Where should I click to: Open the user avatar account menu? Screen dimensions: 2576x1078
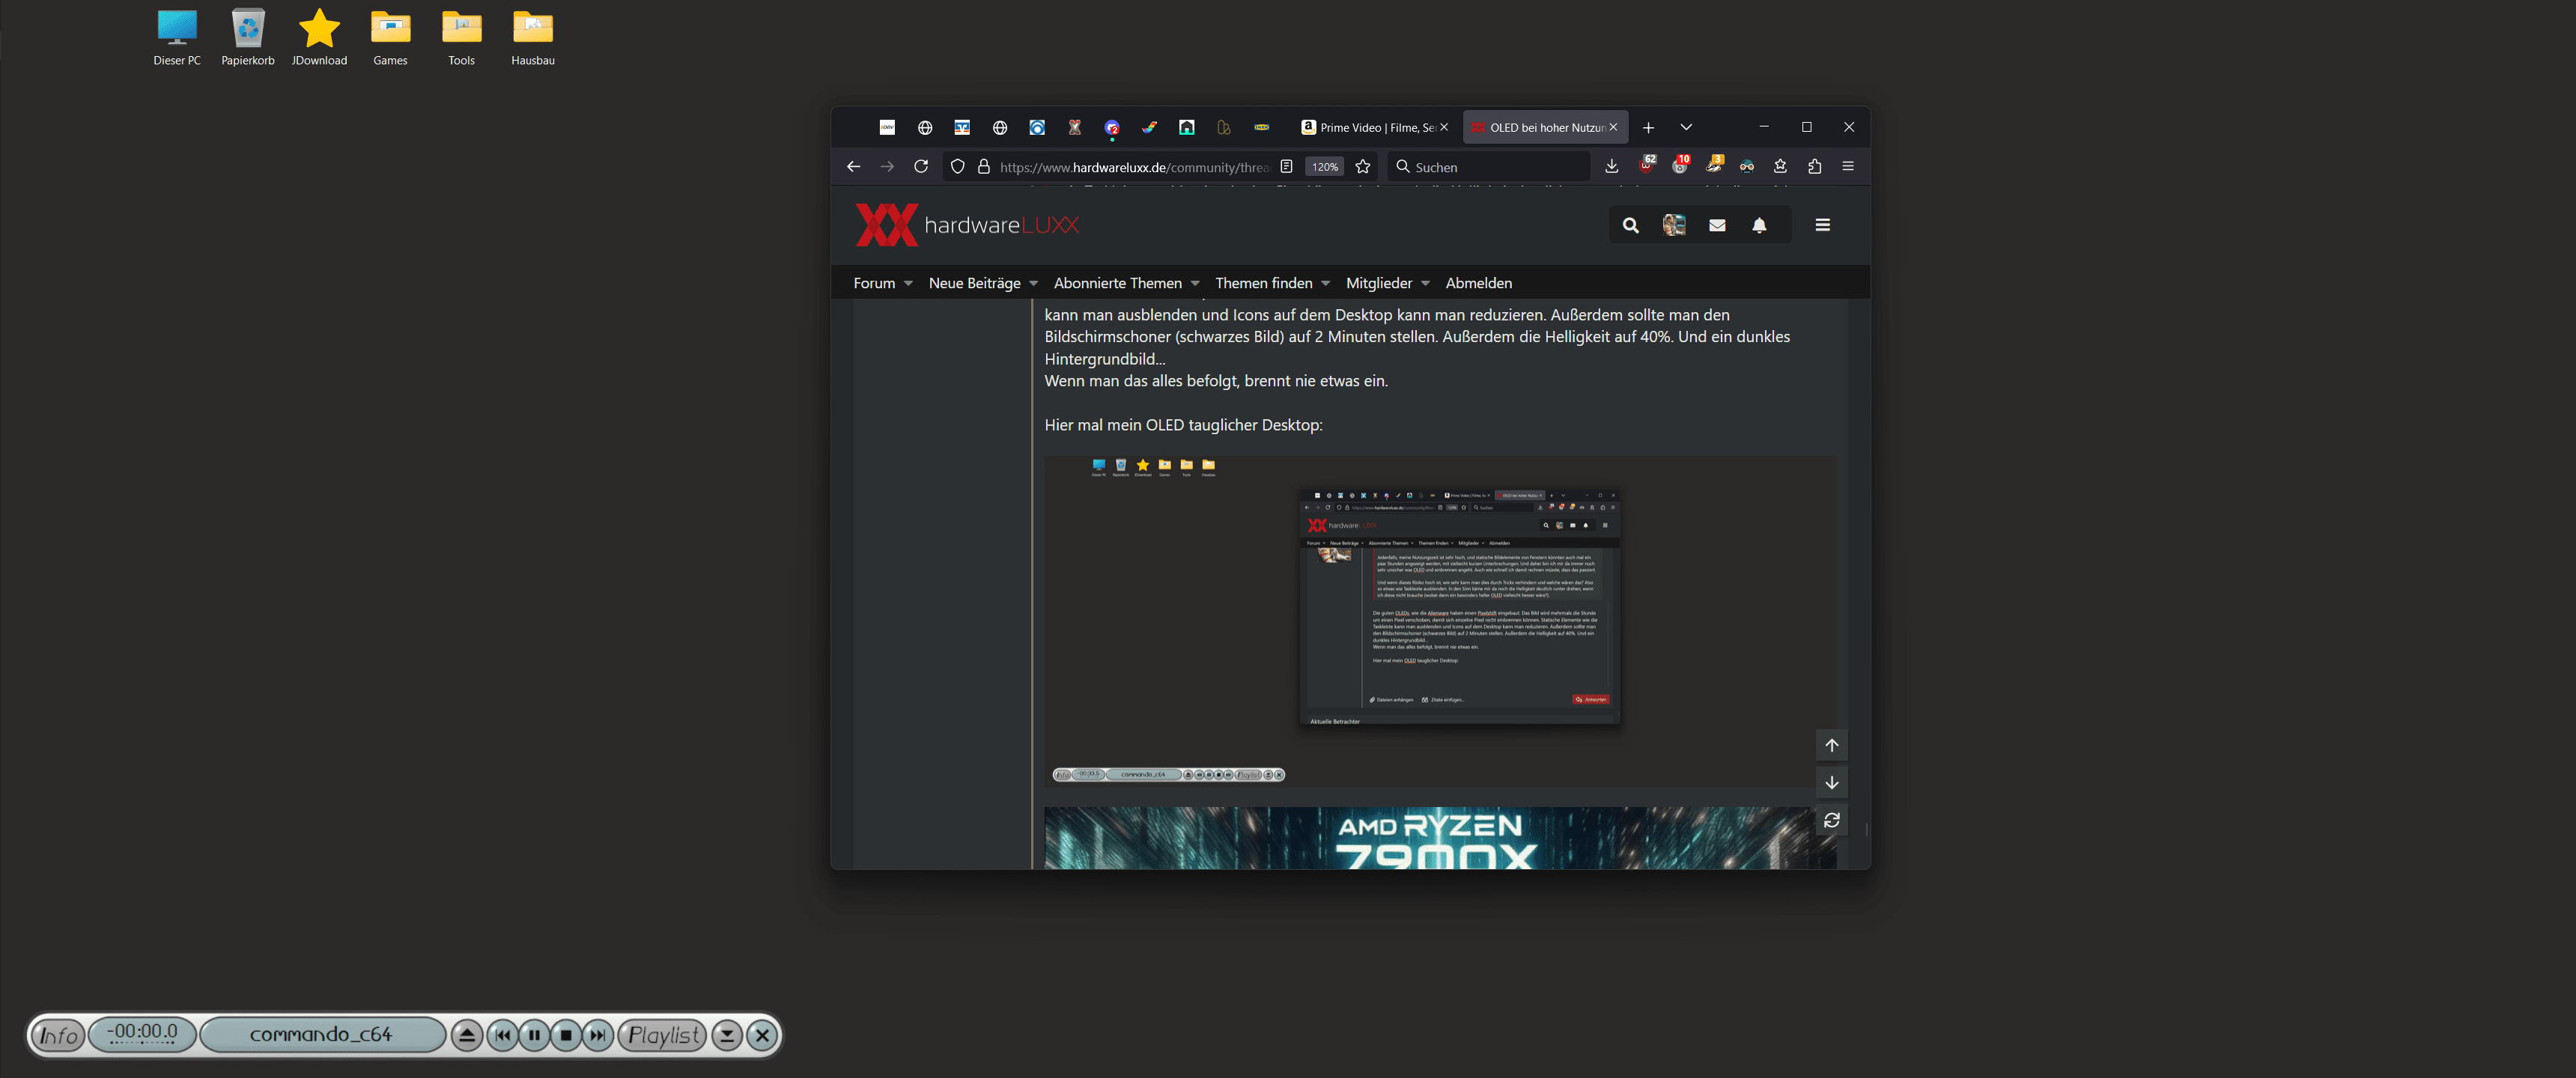tap(1674, 225)
